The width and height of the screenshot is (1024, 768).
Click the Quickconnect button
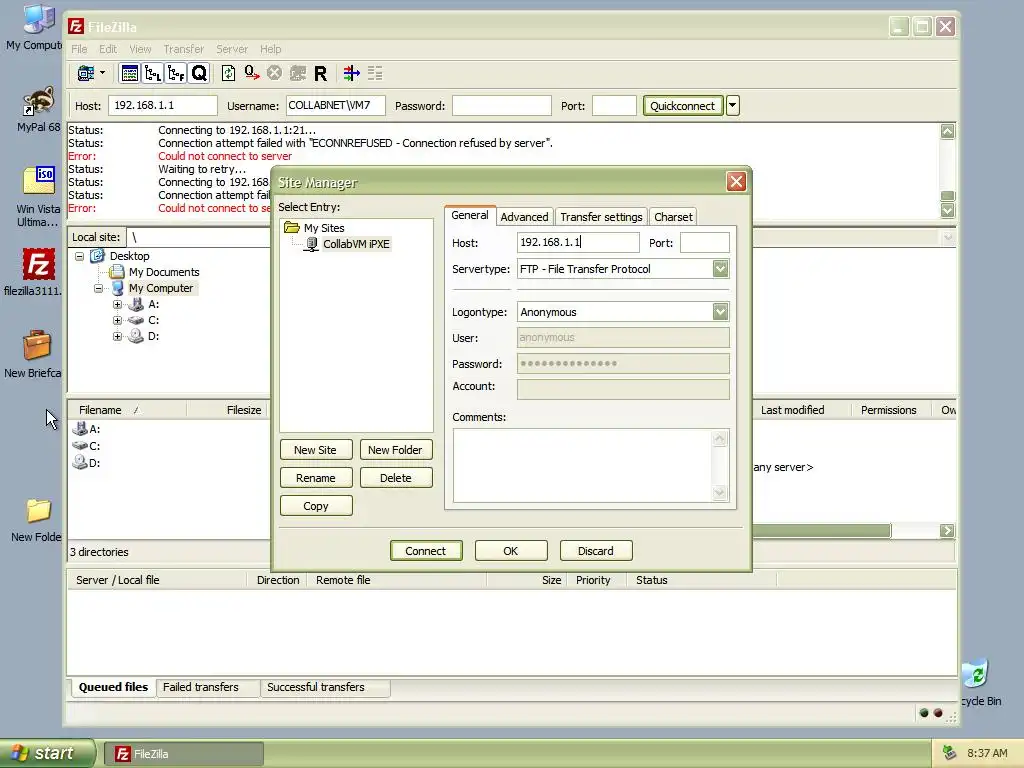point(682,105)
